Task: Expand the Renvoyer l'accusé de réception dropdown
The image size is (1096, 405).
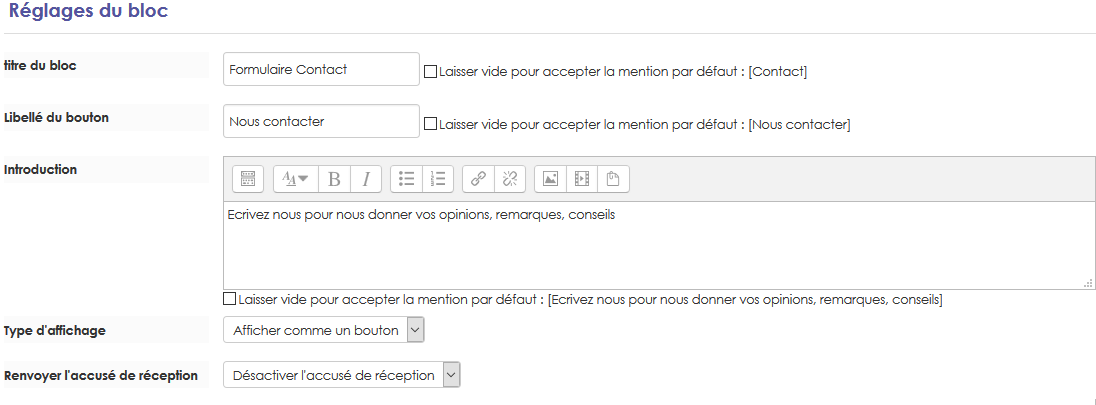Action: [x=342, y=375]
